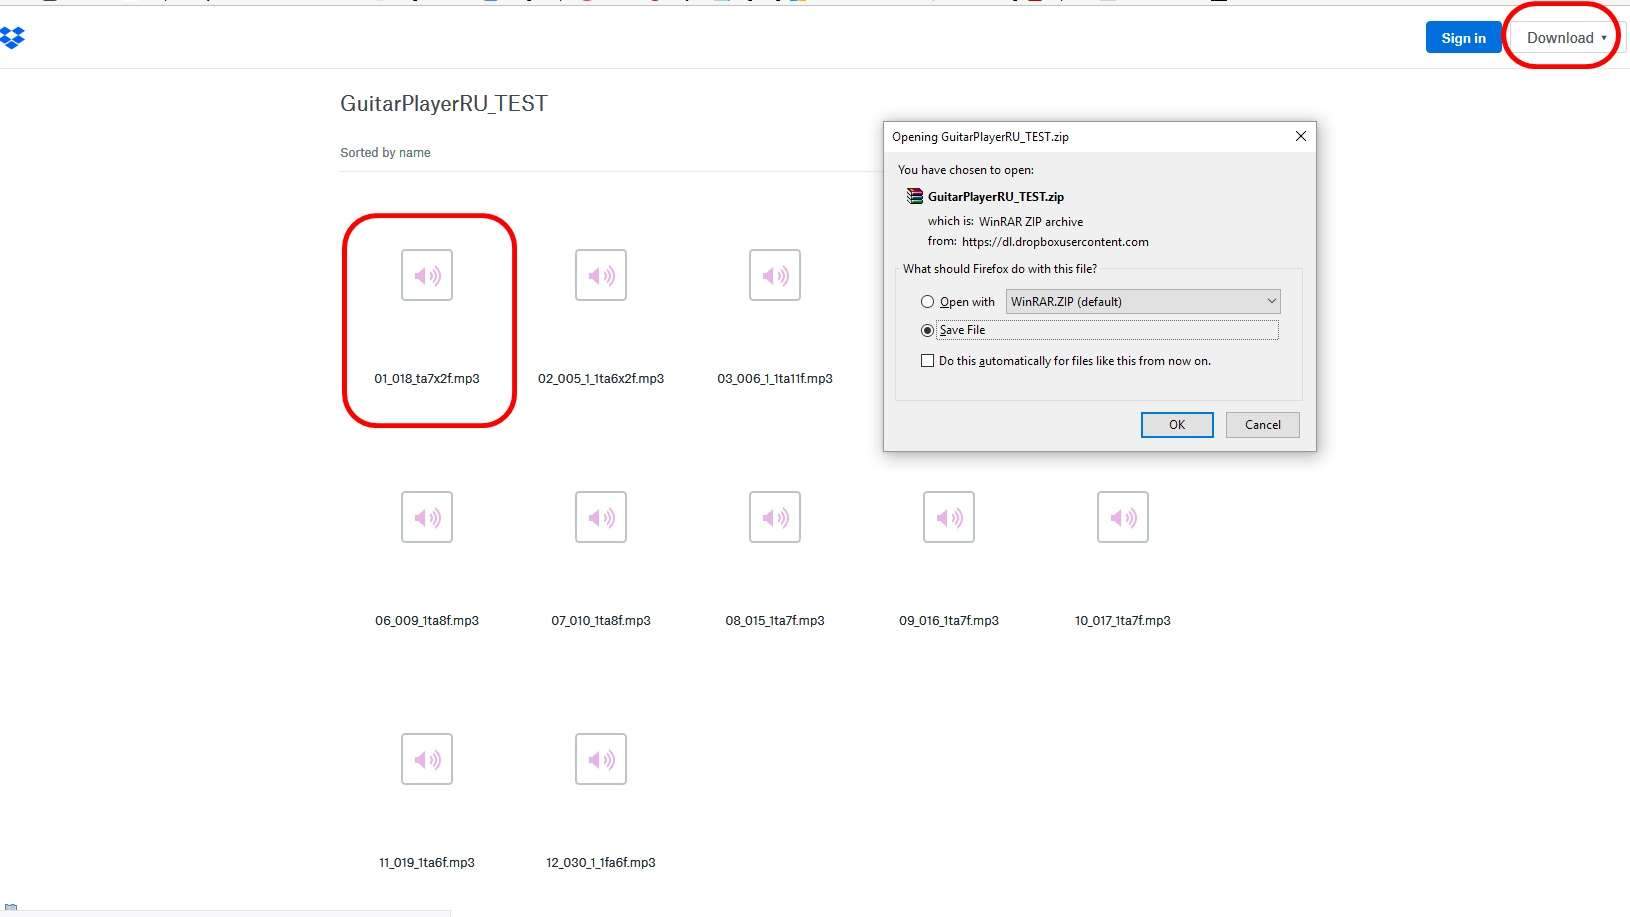Open audio icon for 07_010_1ta8f.mp3
The image size is (1630, 917).
(601, 517)
